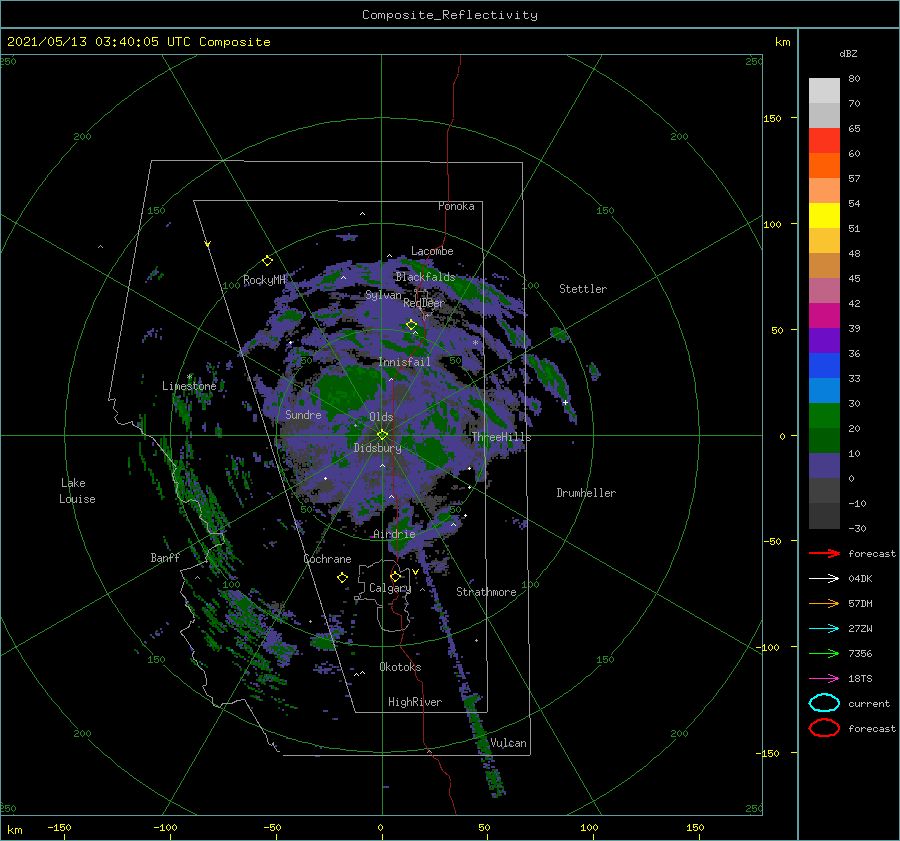
Task: Click the yellow diamond marker above Calgary
Action: [395, 576]
